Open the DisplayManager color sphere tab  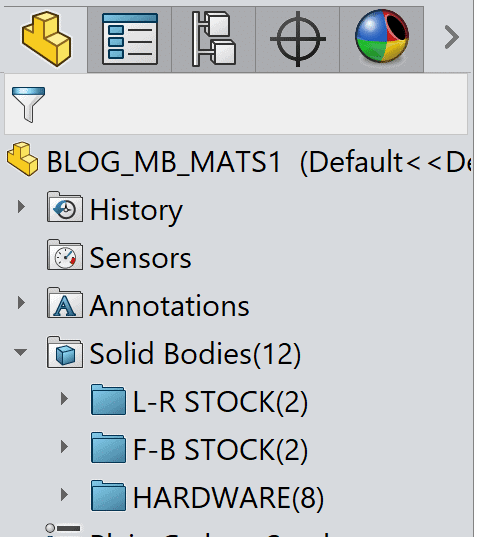tap(382, 39)
